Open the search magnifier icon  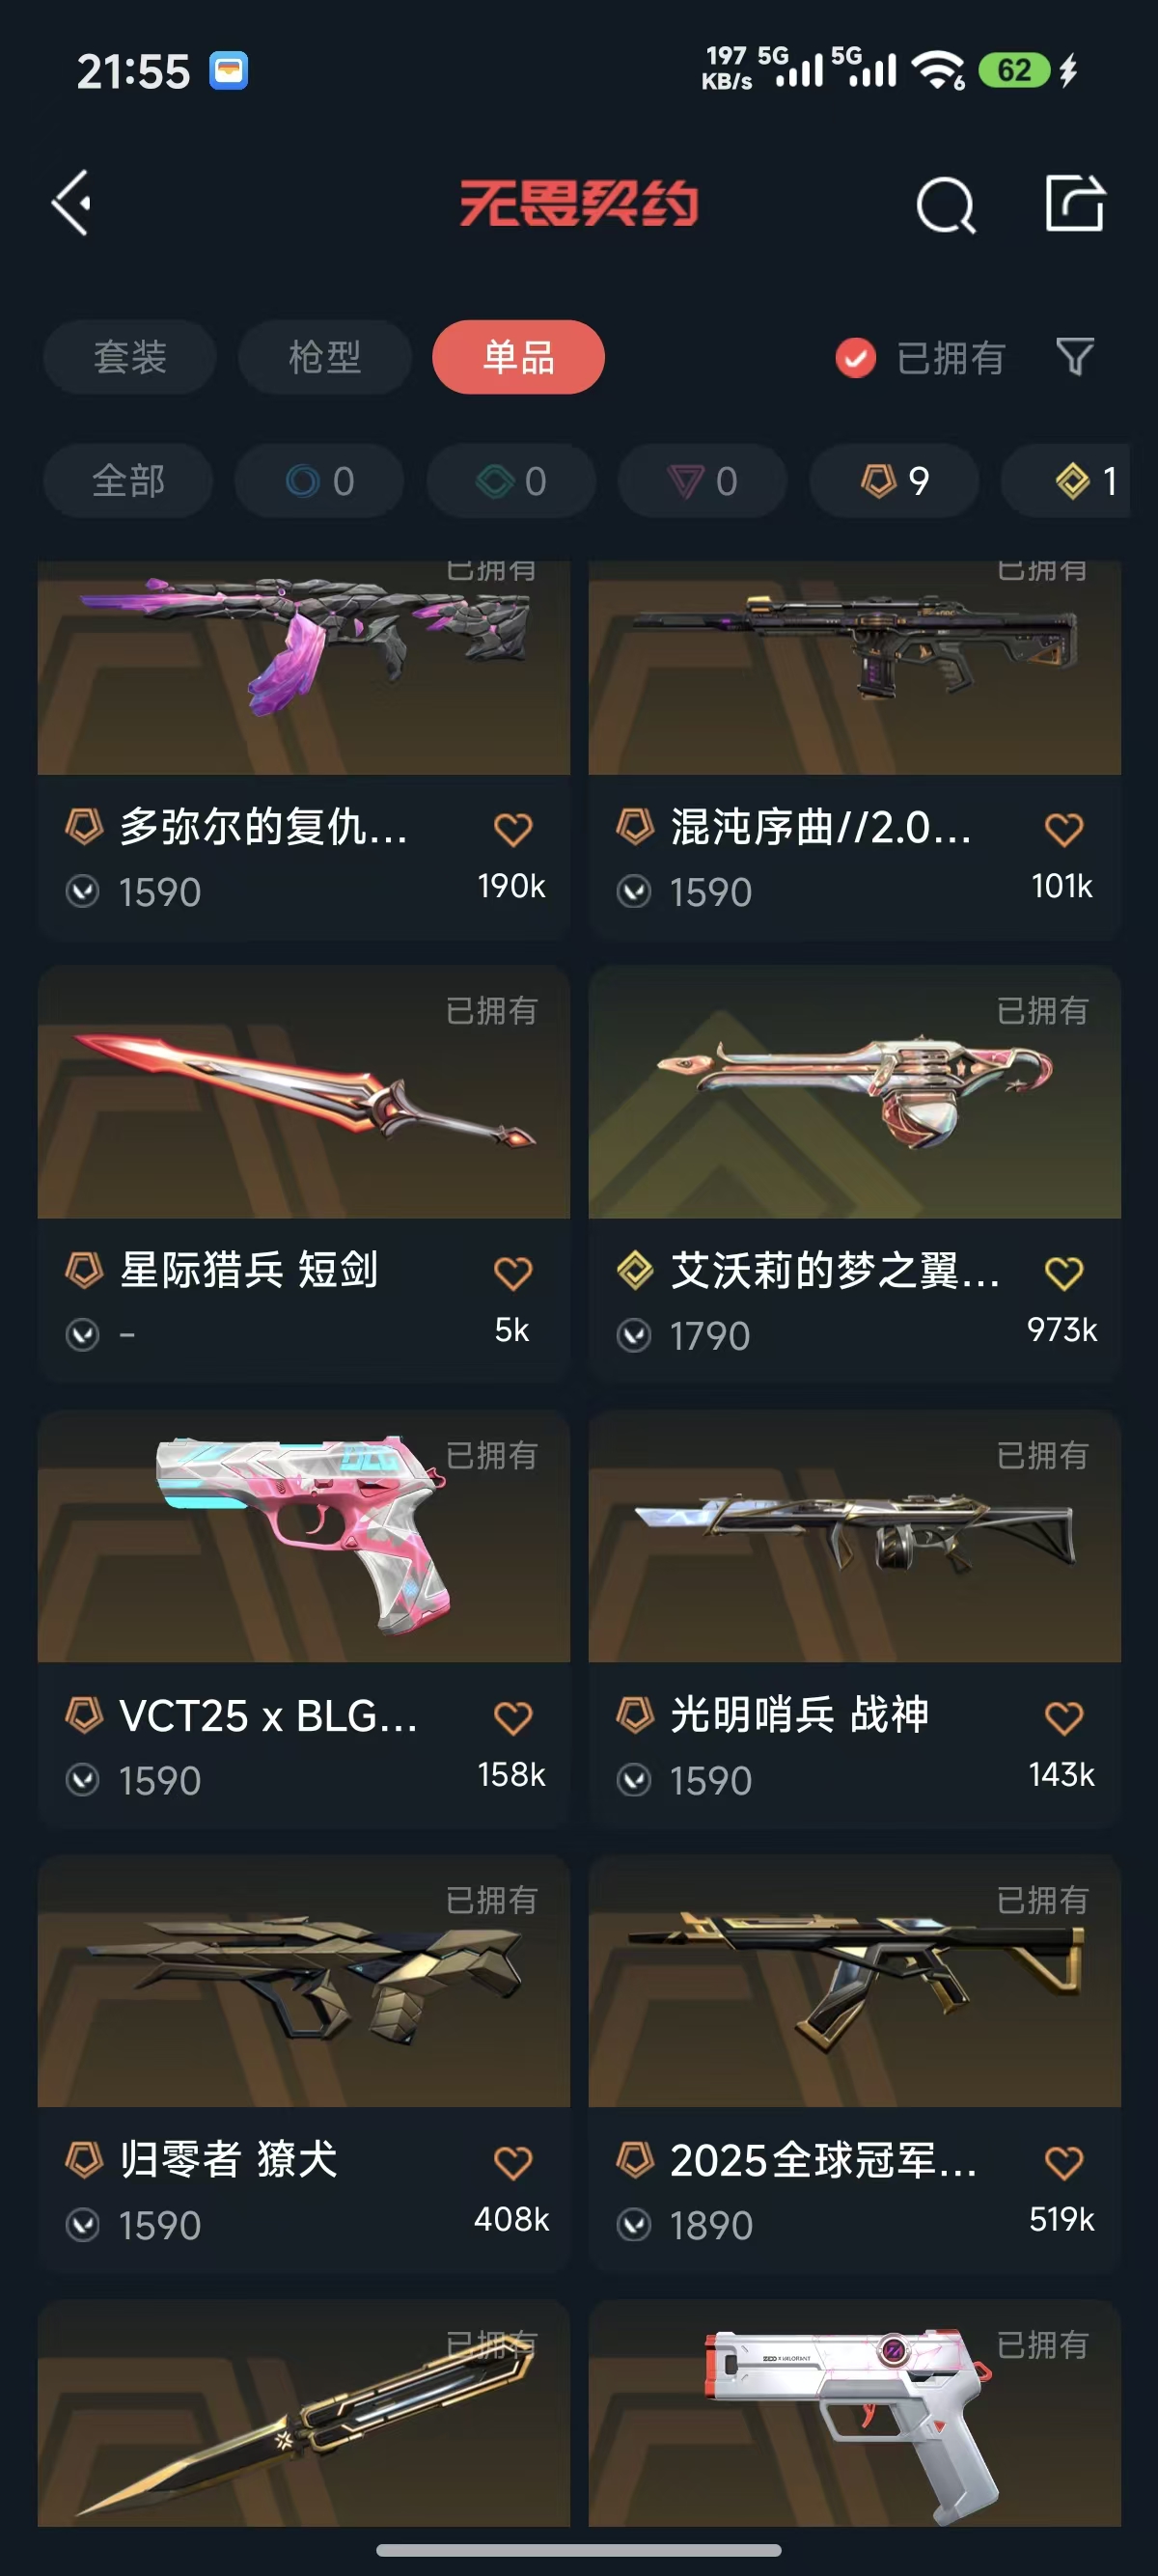pos(945,205)
